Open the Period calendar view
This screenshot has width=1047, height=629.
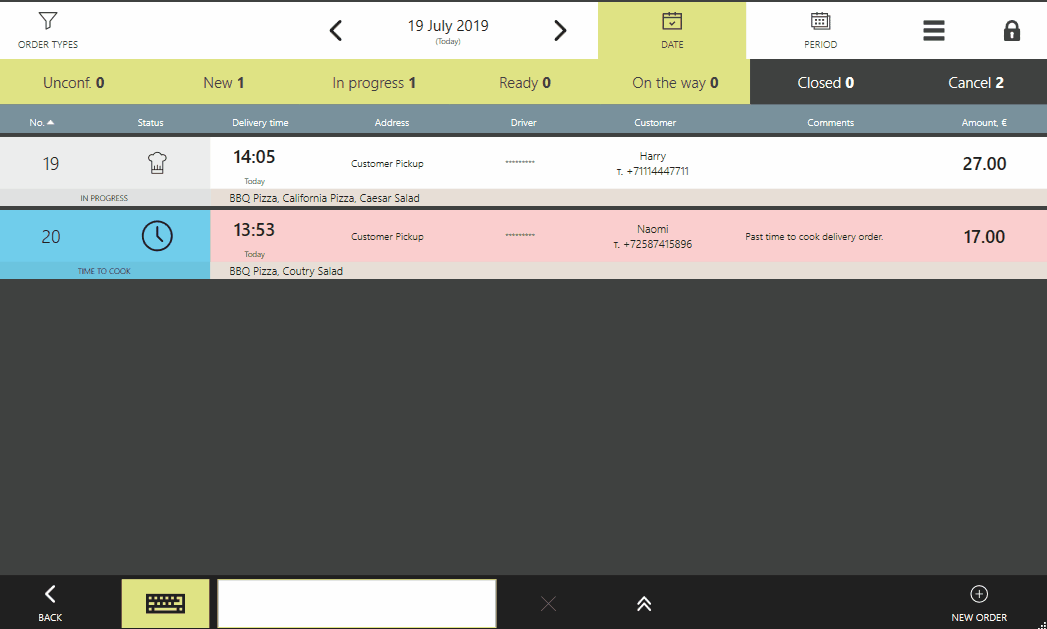pyautogui.click(x=820, y=30)
